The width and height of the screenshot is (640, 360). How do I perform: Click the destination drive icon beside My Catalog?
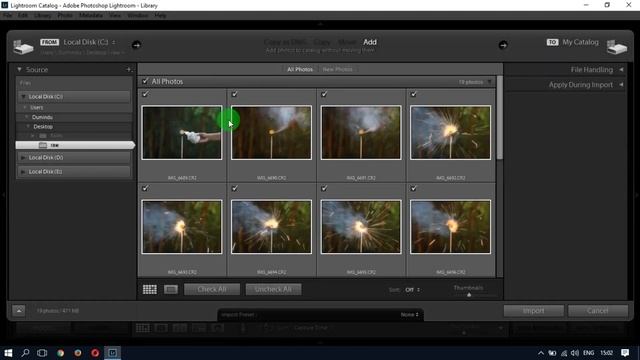(x=616, y=47)
